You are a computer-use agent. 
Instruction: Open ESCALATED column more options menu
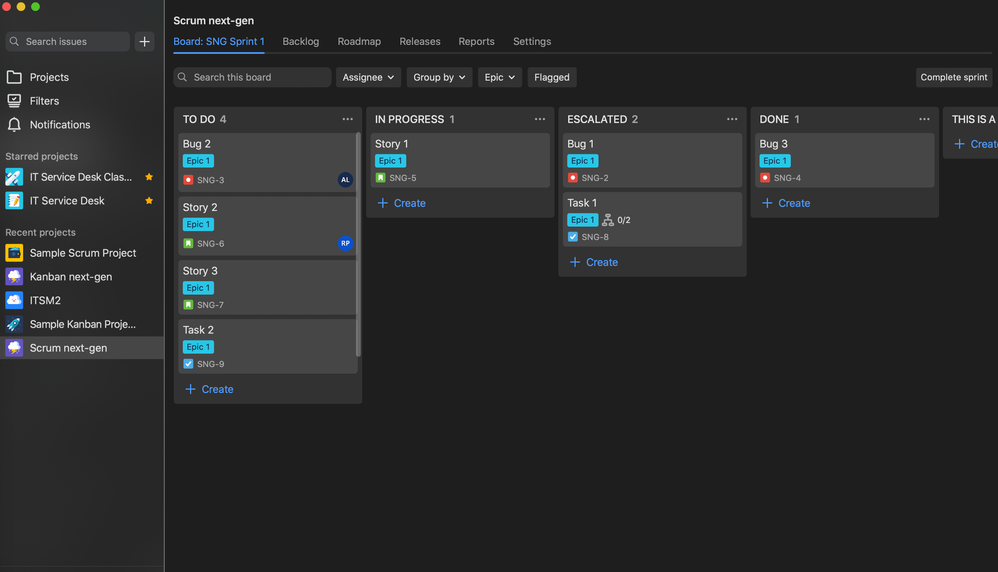[732, 119]
